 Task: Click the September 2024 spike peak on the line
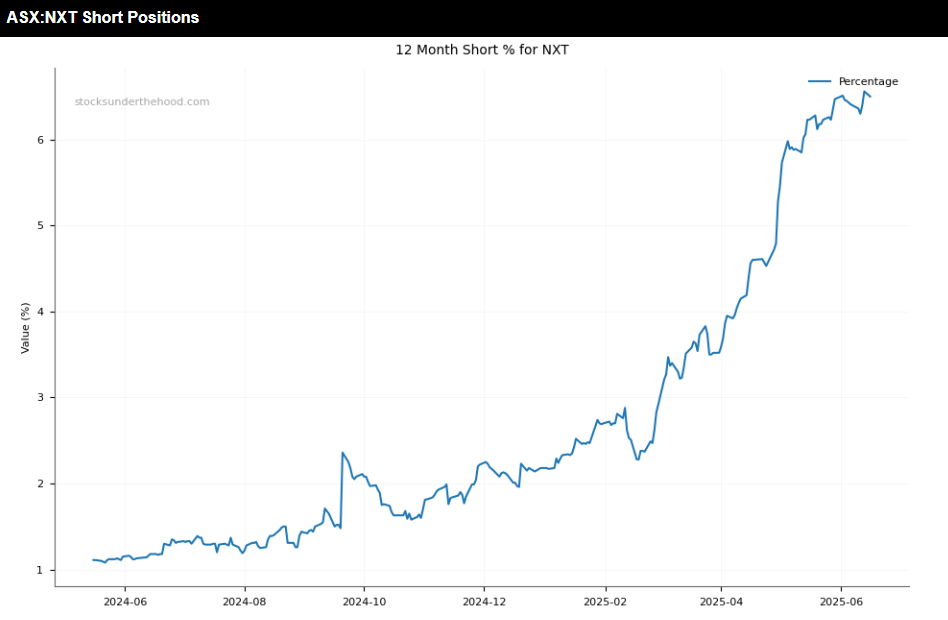pyautogui.click(x=343, y=452)
